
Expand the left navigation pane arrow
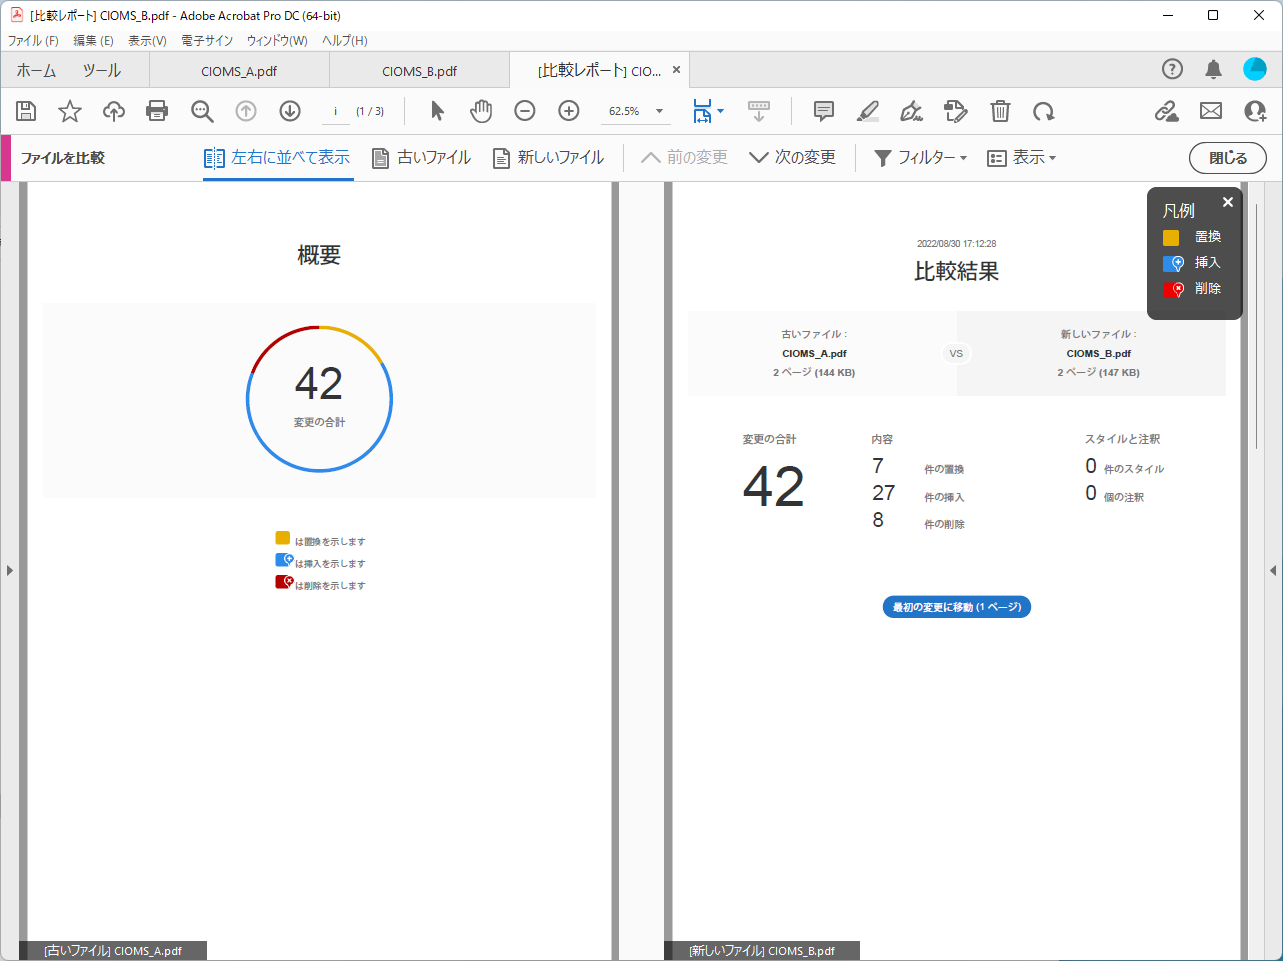10,571
